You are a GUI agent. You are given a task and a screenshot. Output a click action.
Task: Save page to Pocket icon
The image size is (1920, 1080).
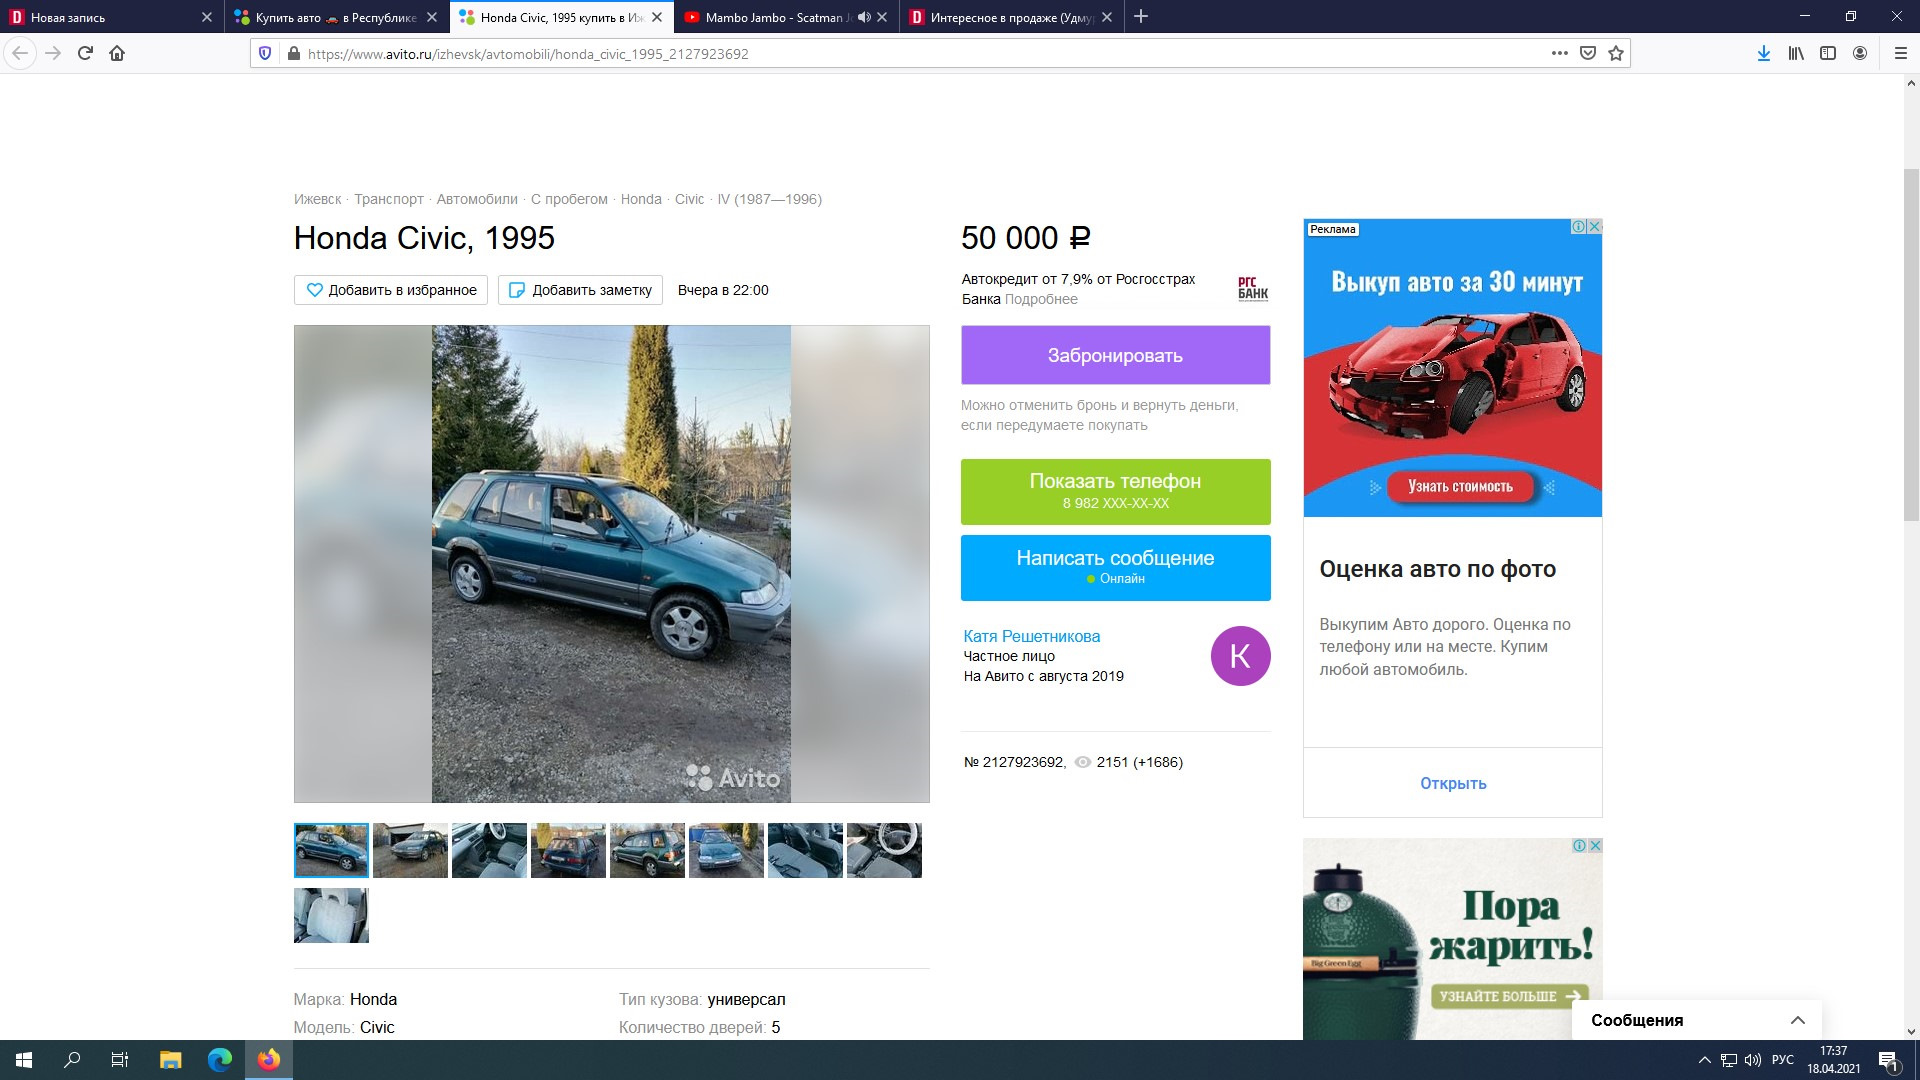click(x=1587, y=53)
